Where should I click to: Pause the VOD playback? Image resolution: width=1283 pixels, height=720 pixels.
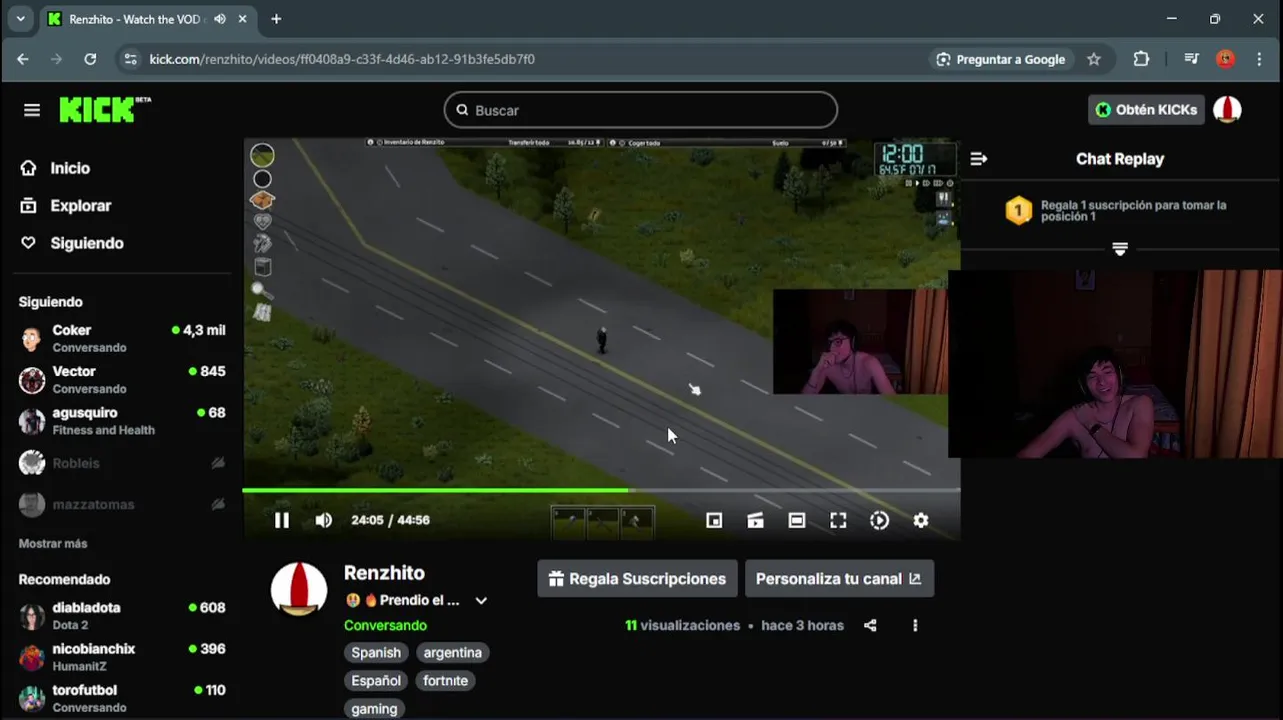pos(282,520)
